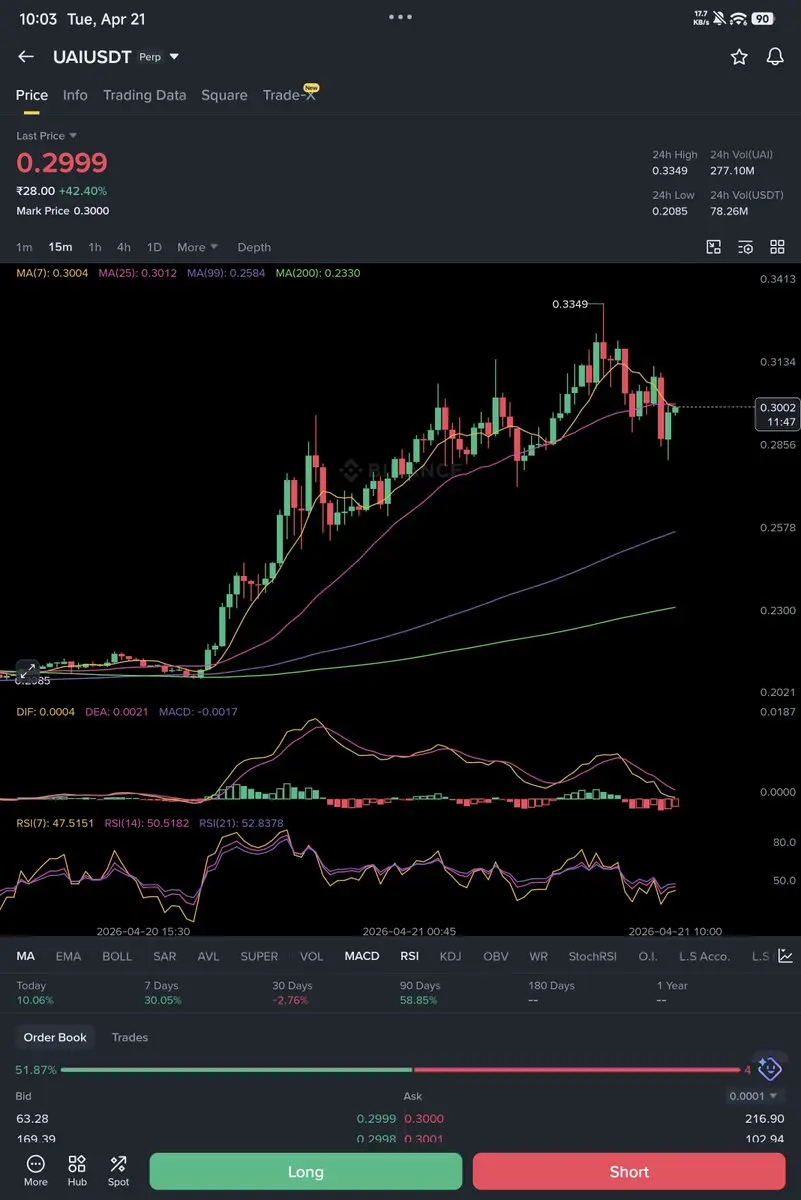This screenshot has width=801, height=1200.
Task: Toggle the WR indicator
Action: coord(539,956)
